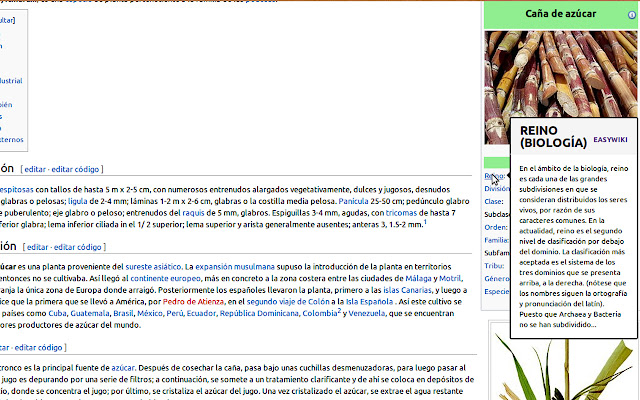Follow the Venezuela link
640x400 pixels.
(x=367, y=313)
